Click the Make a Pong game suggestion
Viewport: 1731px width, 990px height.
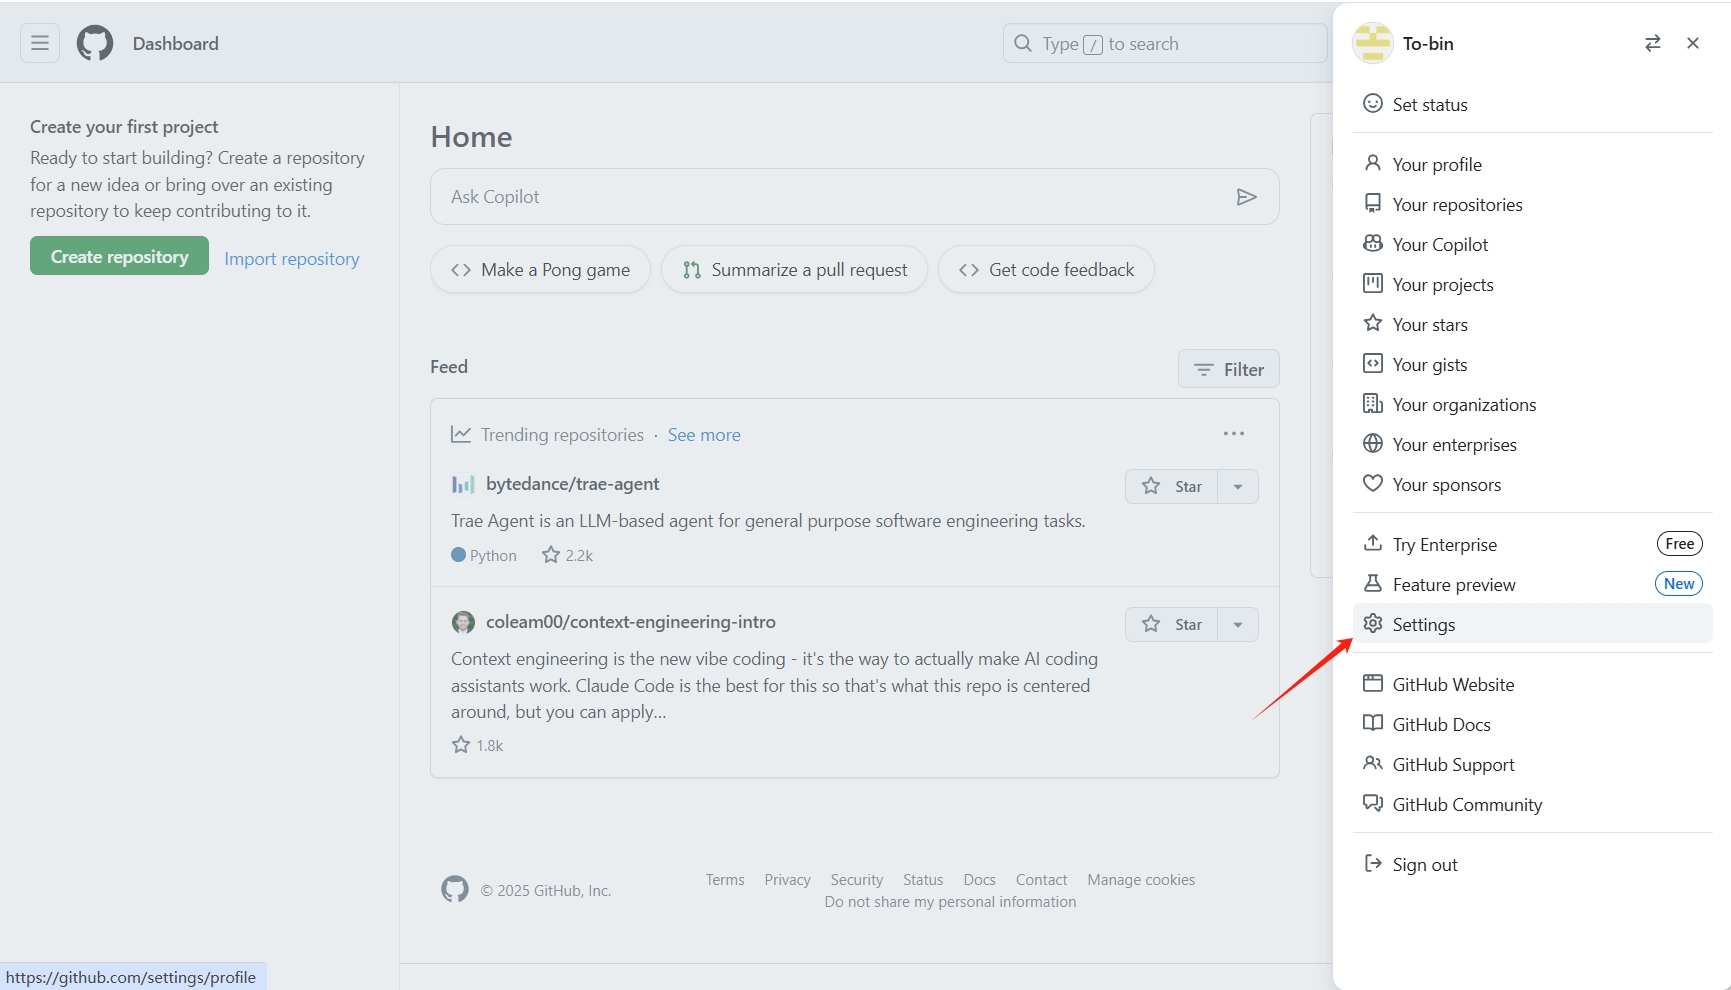click(540, 270)
